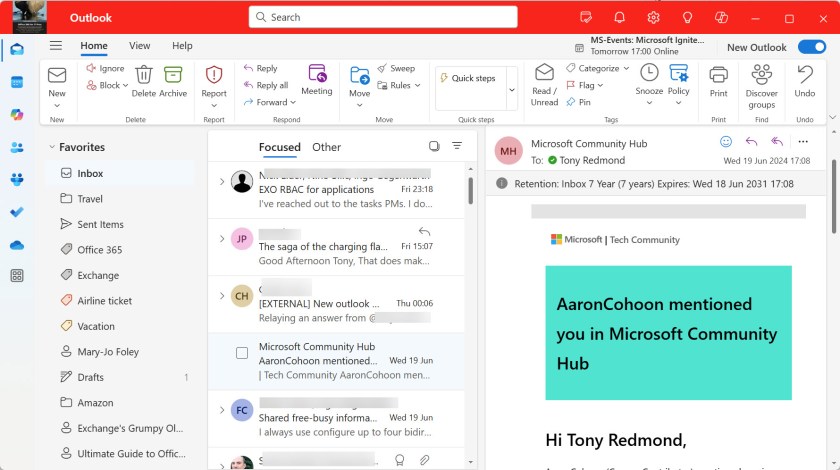The image size is (840, 470).
Task: Open the Sent Items folder
Action: 120,224
